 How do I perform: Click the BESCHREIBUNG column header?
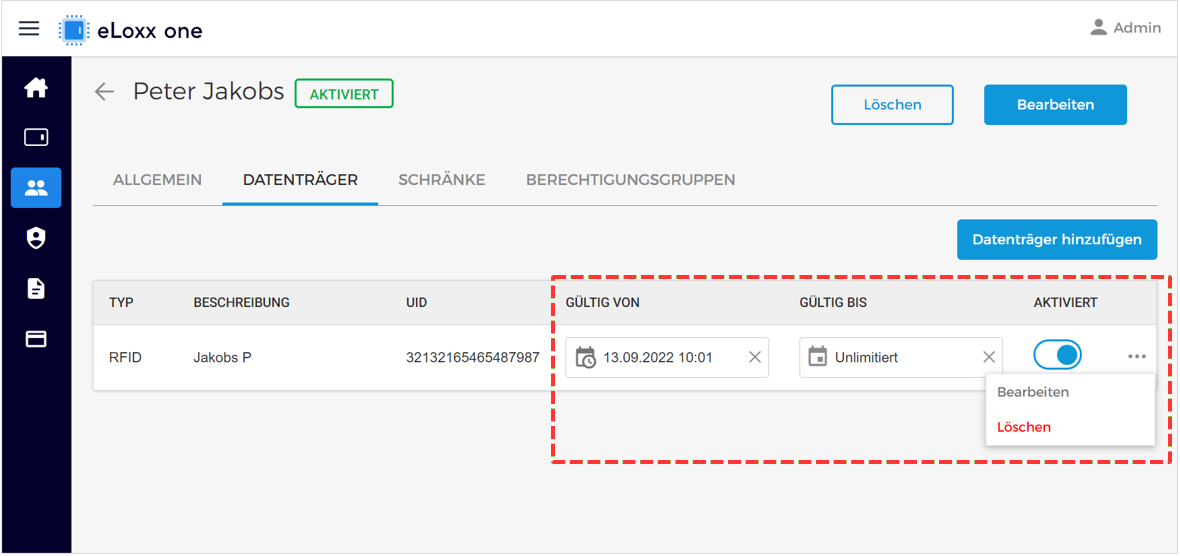242,302
